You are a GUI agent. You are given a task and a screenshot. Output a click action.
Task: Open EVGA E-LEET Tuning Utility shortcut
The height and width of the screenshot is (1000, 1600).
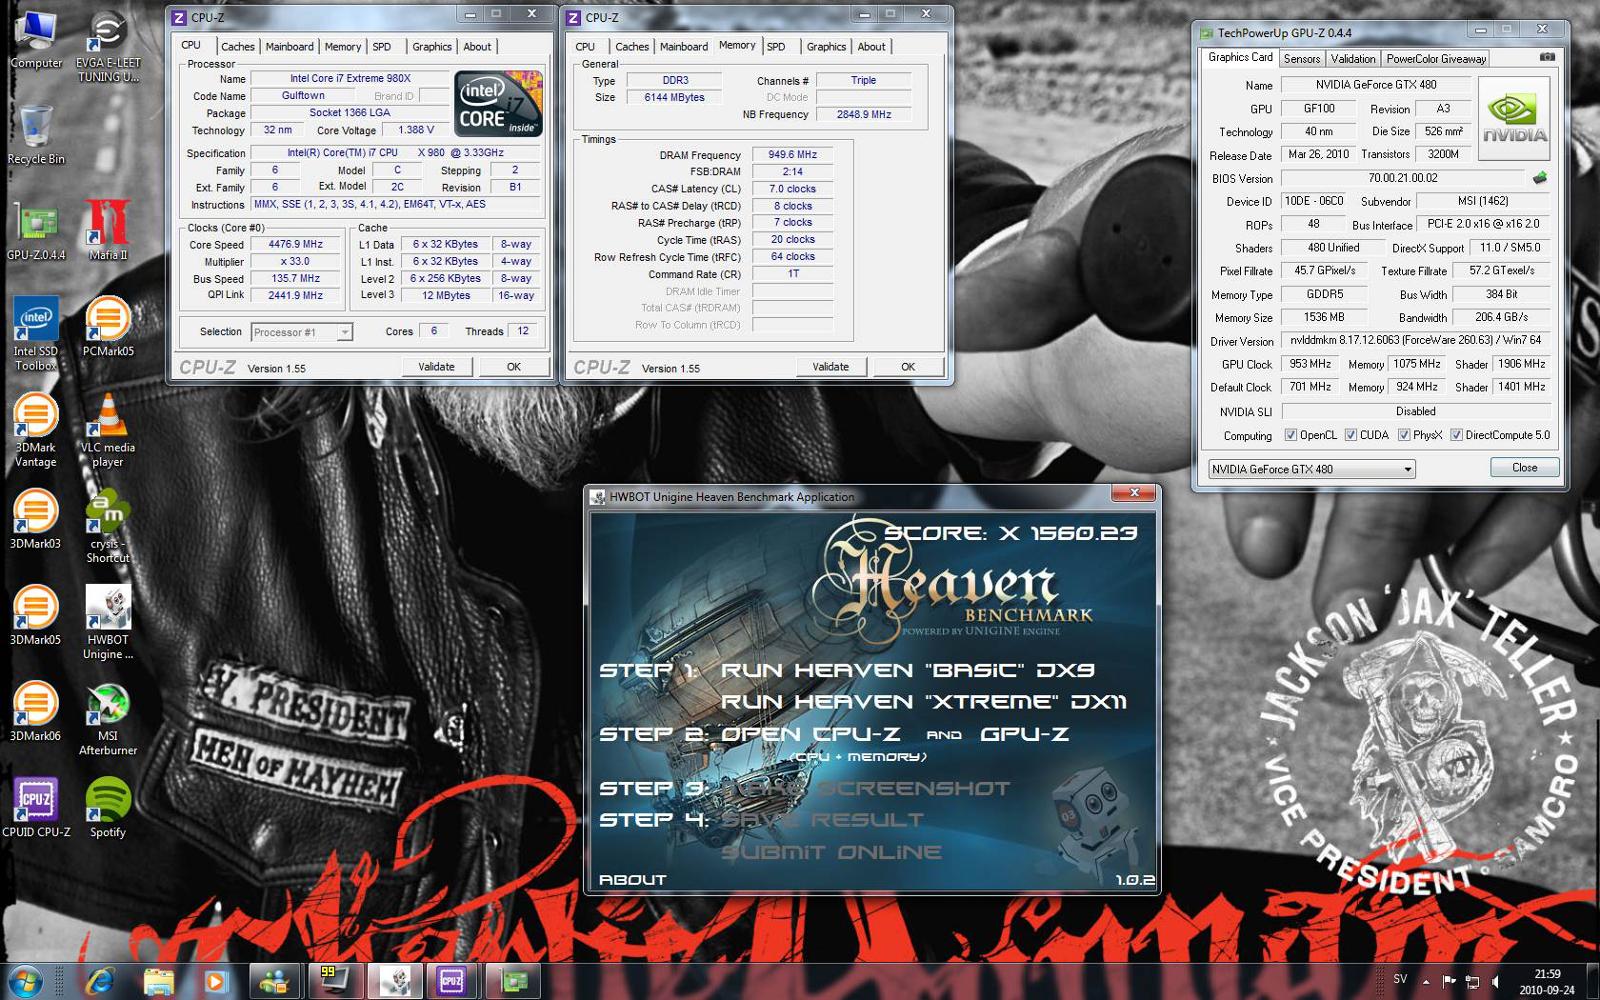pos(108,47)
